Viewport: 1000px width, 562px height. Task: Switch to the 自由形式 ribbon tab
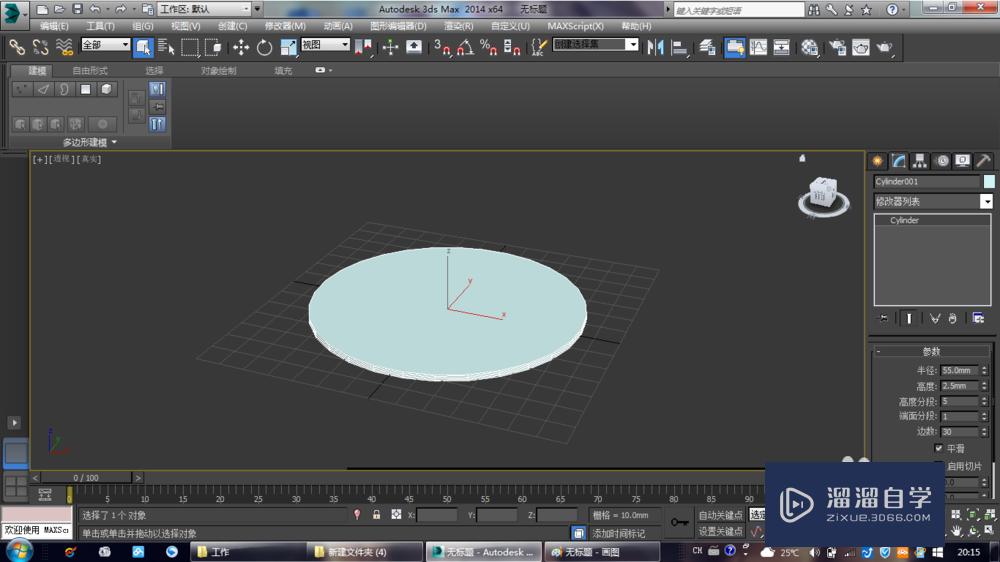click(x=90, y=71)
